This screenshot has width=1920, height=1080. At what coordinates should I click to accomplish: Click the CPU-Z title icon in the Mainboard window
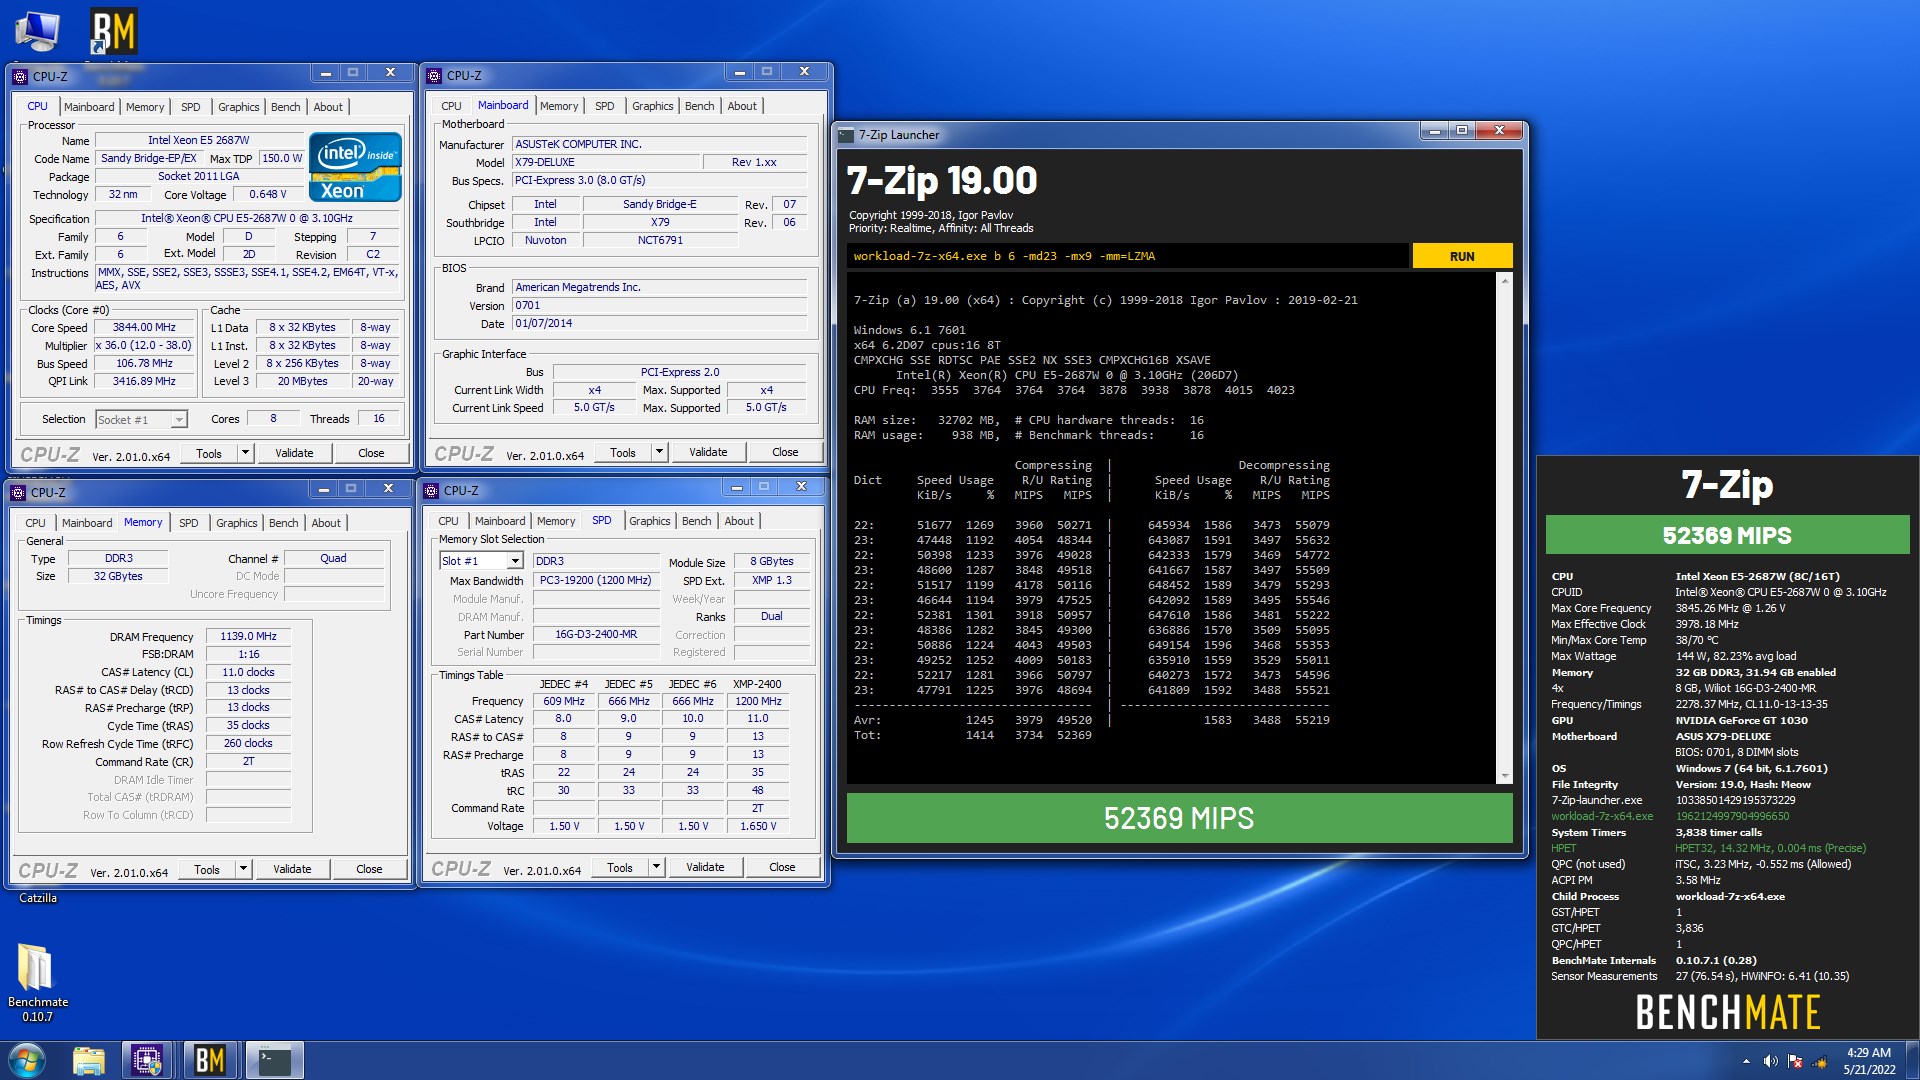click(434, 75)
